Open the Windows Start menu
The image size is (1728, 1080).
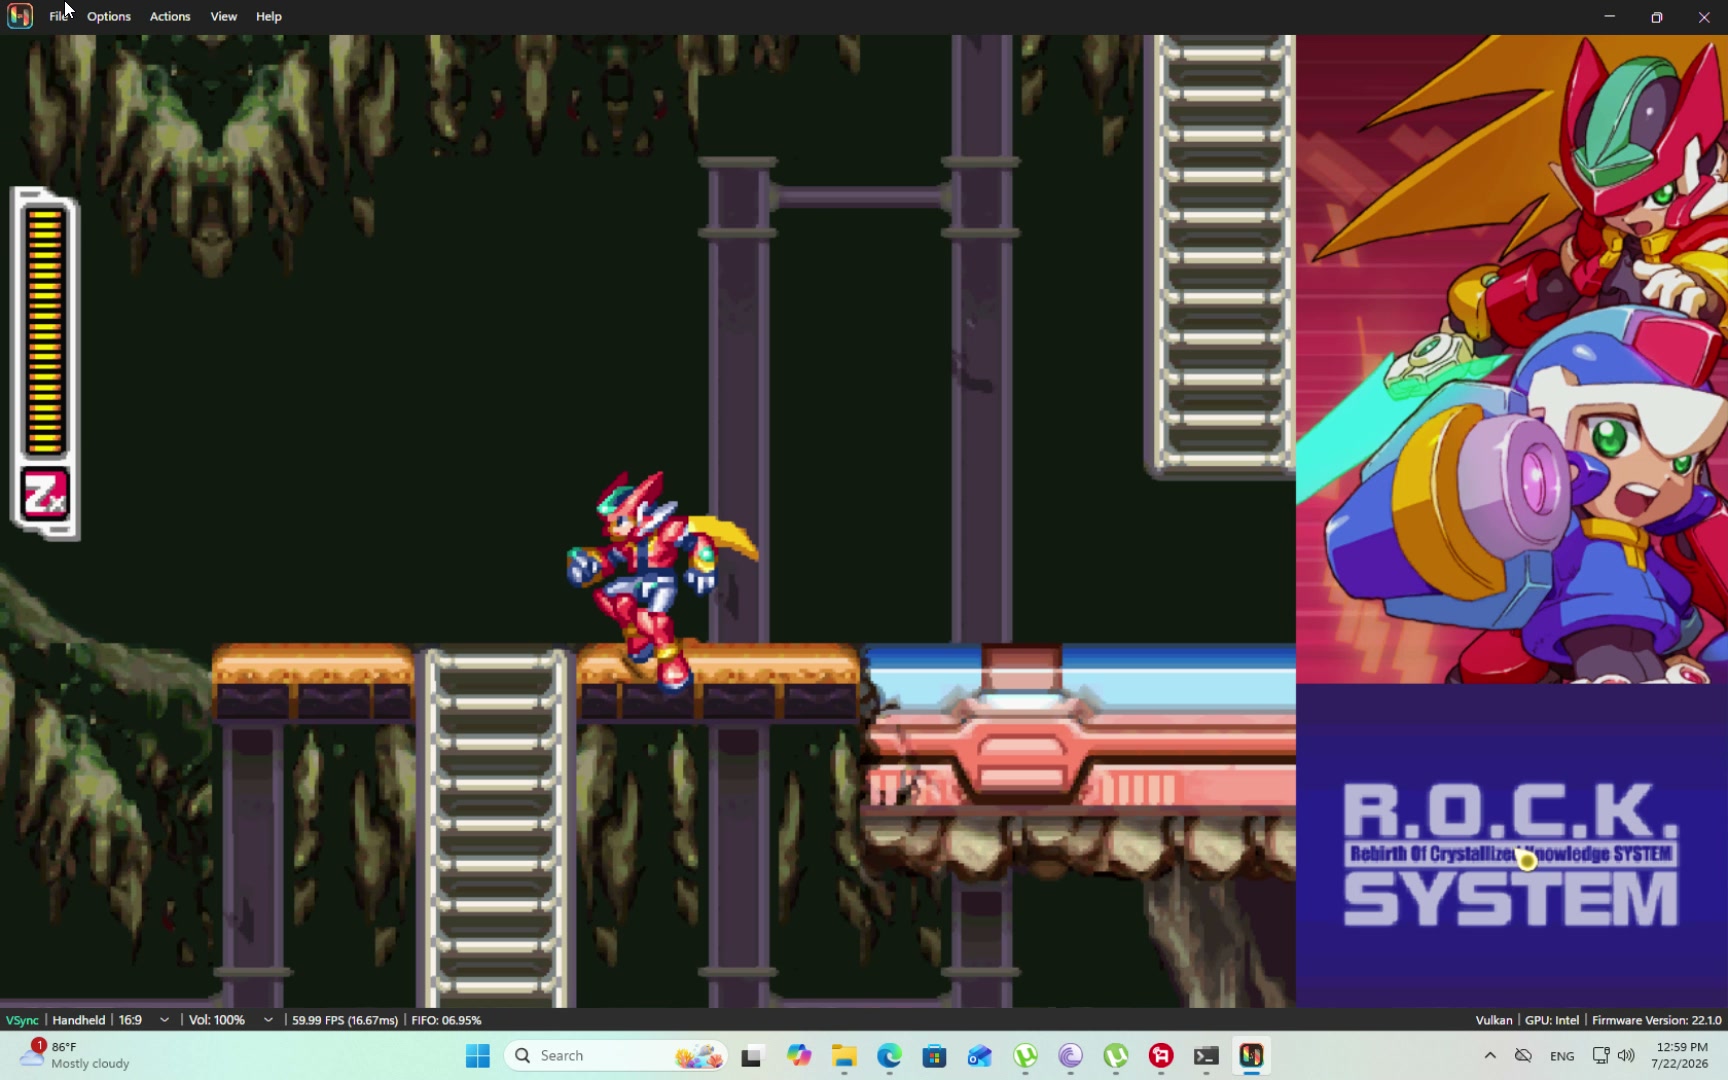pyautogui.click(x=478, y=1056)
